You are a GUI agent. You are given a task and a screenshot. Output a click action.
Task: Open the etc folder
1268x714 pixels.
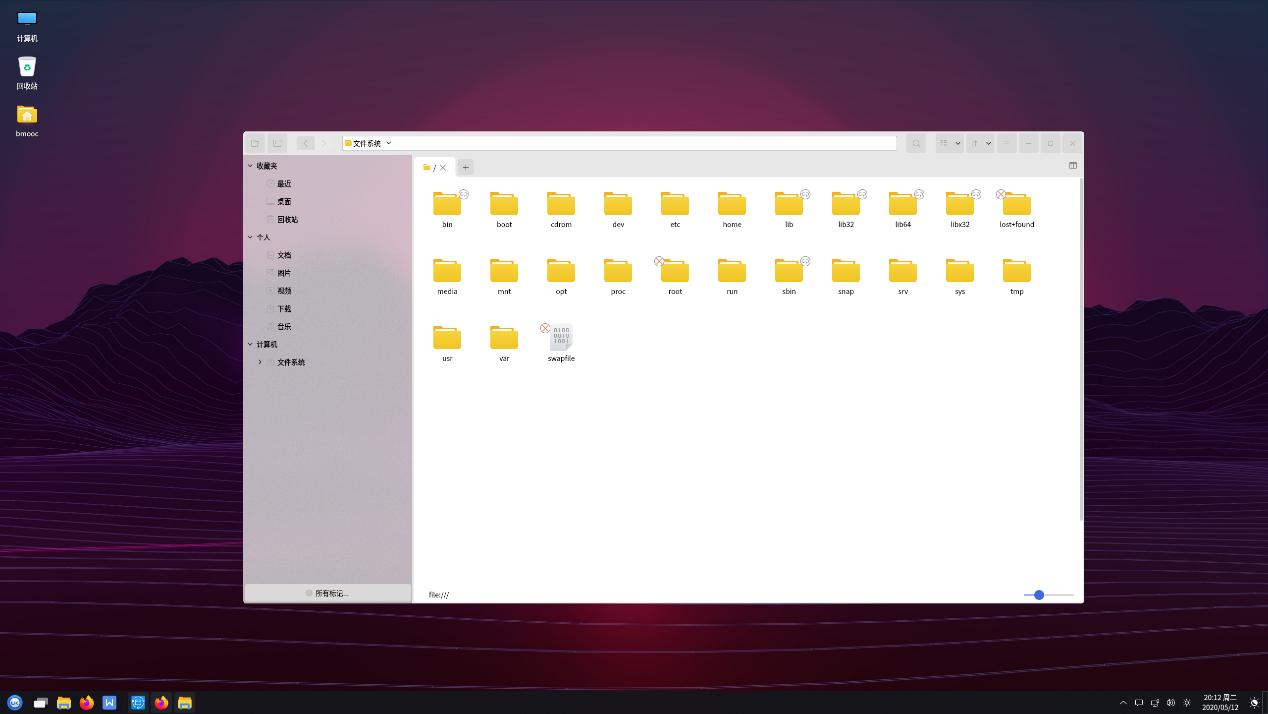[x=675, y=204]
